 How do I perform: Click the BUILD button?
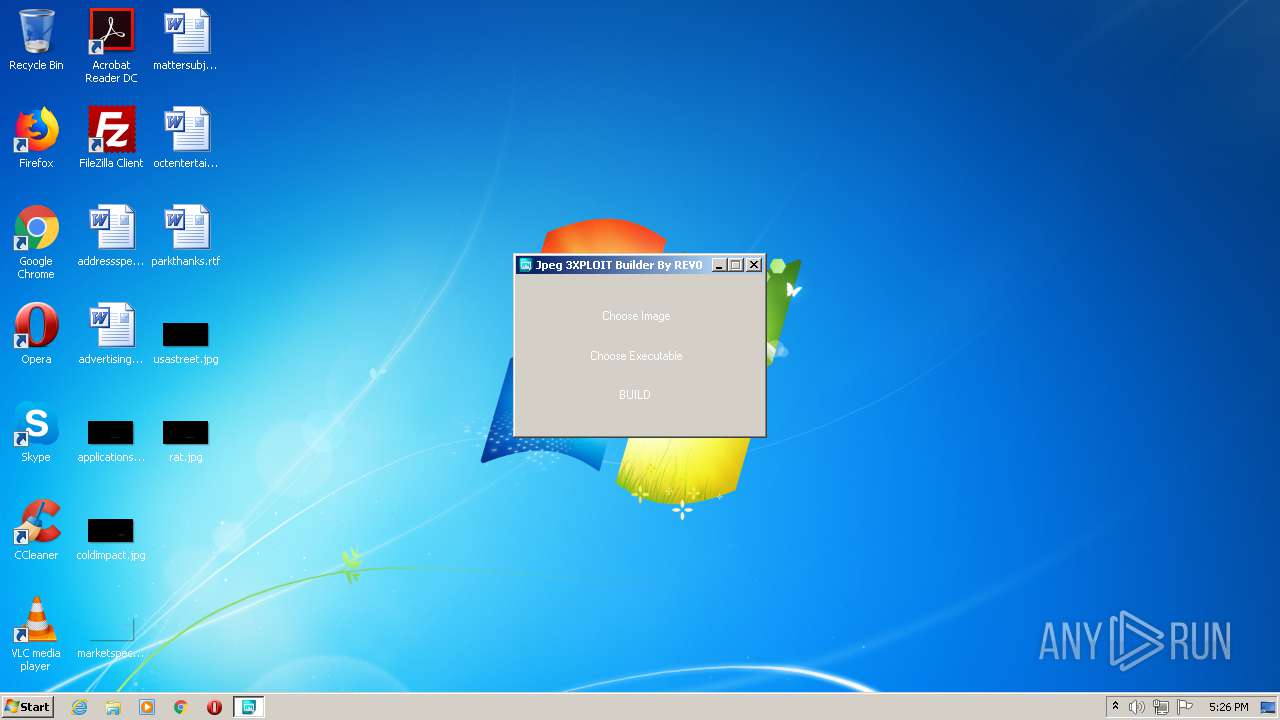click(x=635, y=395)
